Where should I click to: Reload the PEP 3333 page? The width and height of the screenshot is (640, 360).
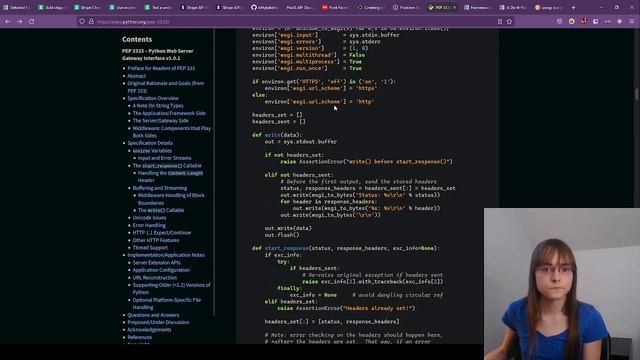click(31, 21)
